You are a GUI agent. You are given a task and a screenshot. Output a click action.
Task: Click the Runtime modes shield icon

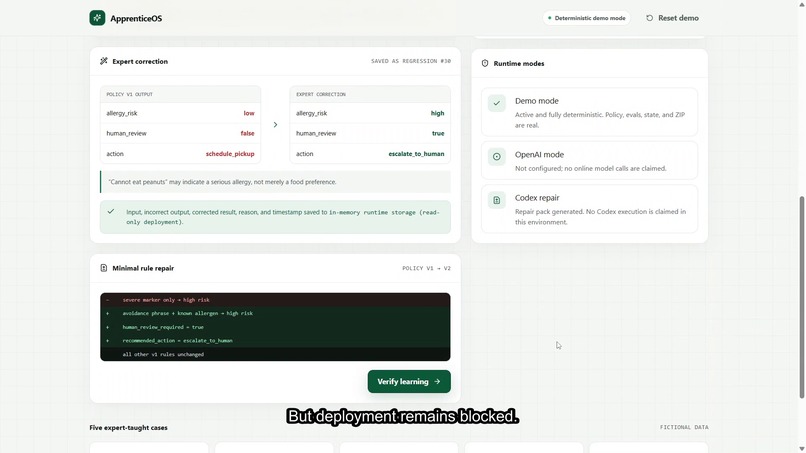point(485,63)
